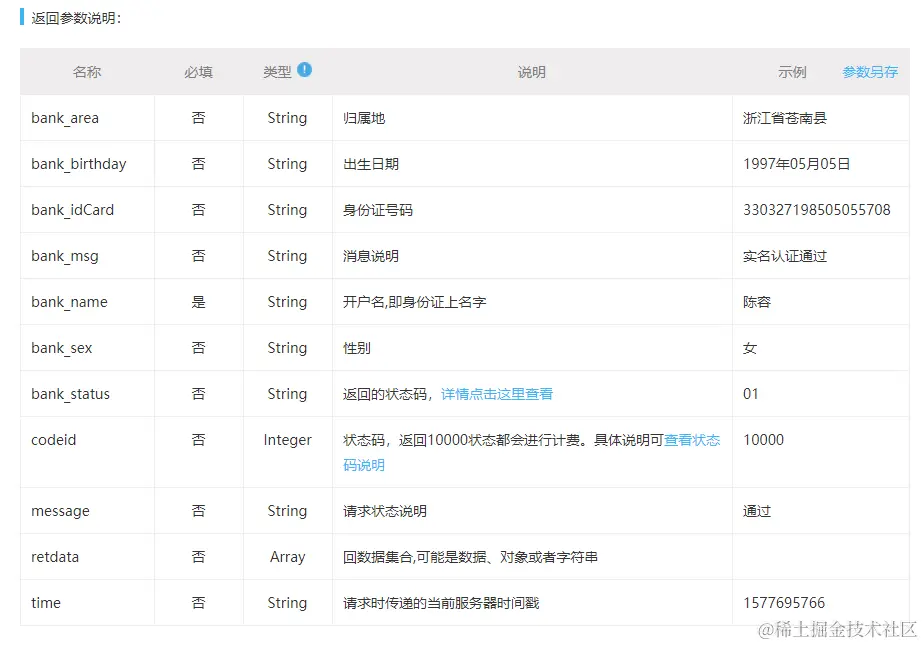
Task: Click the description 回数据集合,可能是数据、对象或者字符串
Action: coord(470,557)
